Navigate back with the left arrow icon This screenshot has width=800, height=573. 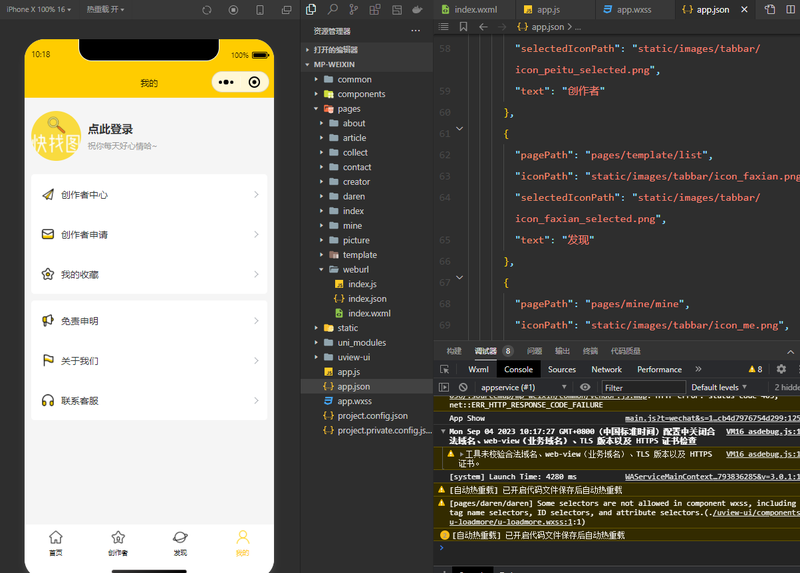pyautogui.click(x=483, y=27)
